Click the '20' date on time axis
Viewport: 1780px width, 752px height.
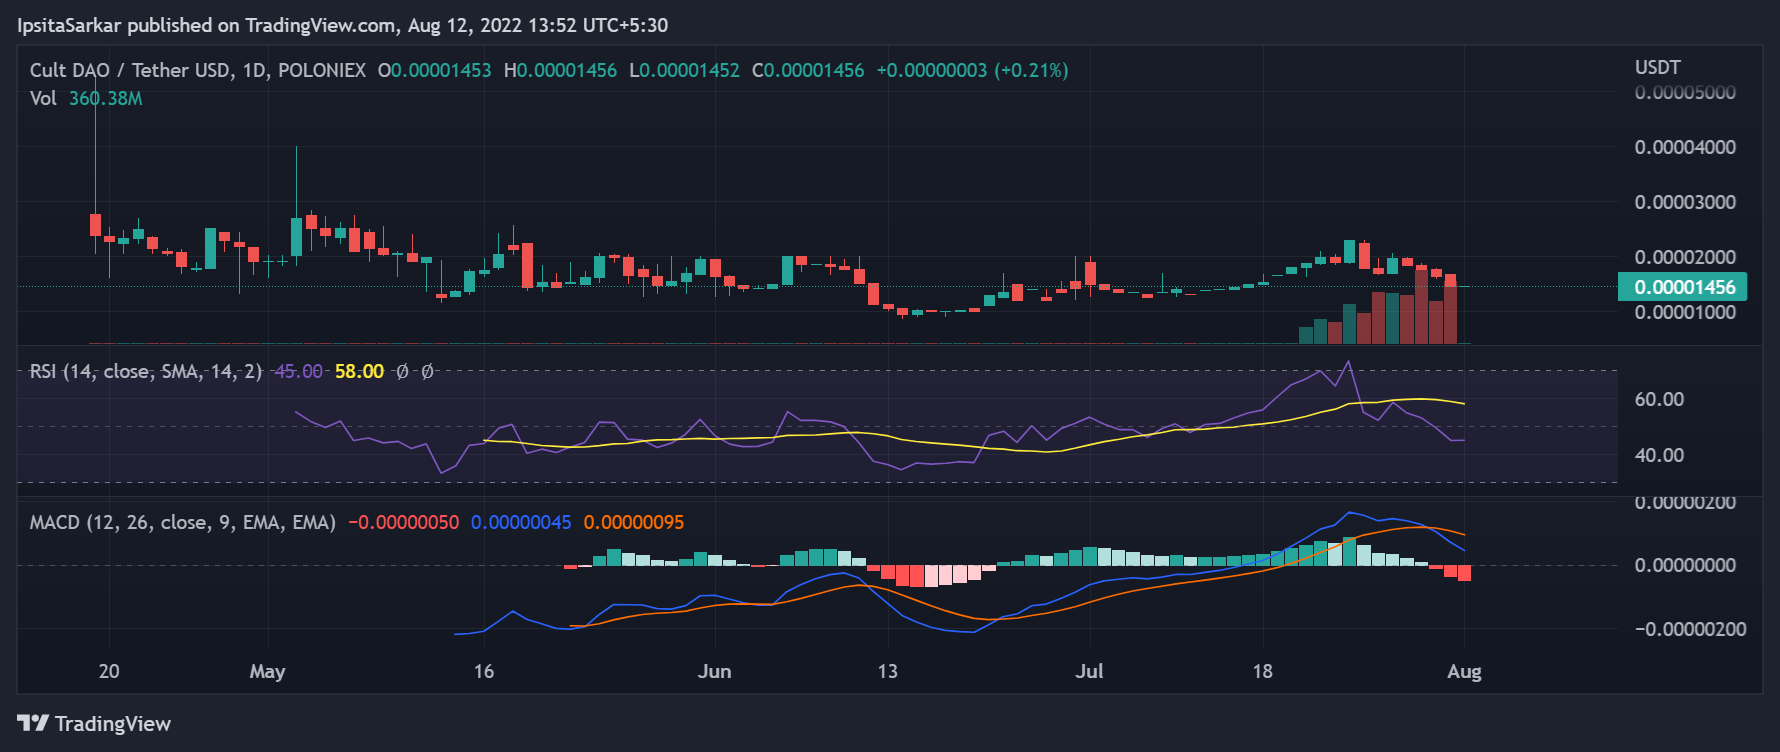109,671
